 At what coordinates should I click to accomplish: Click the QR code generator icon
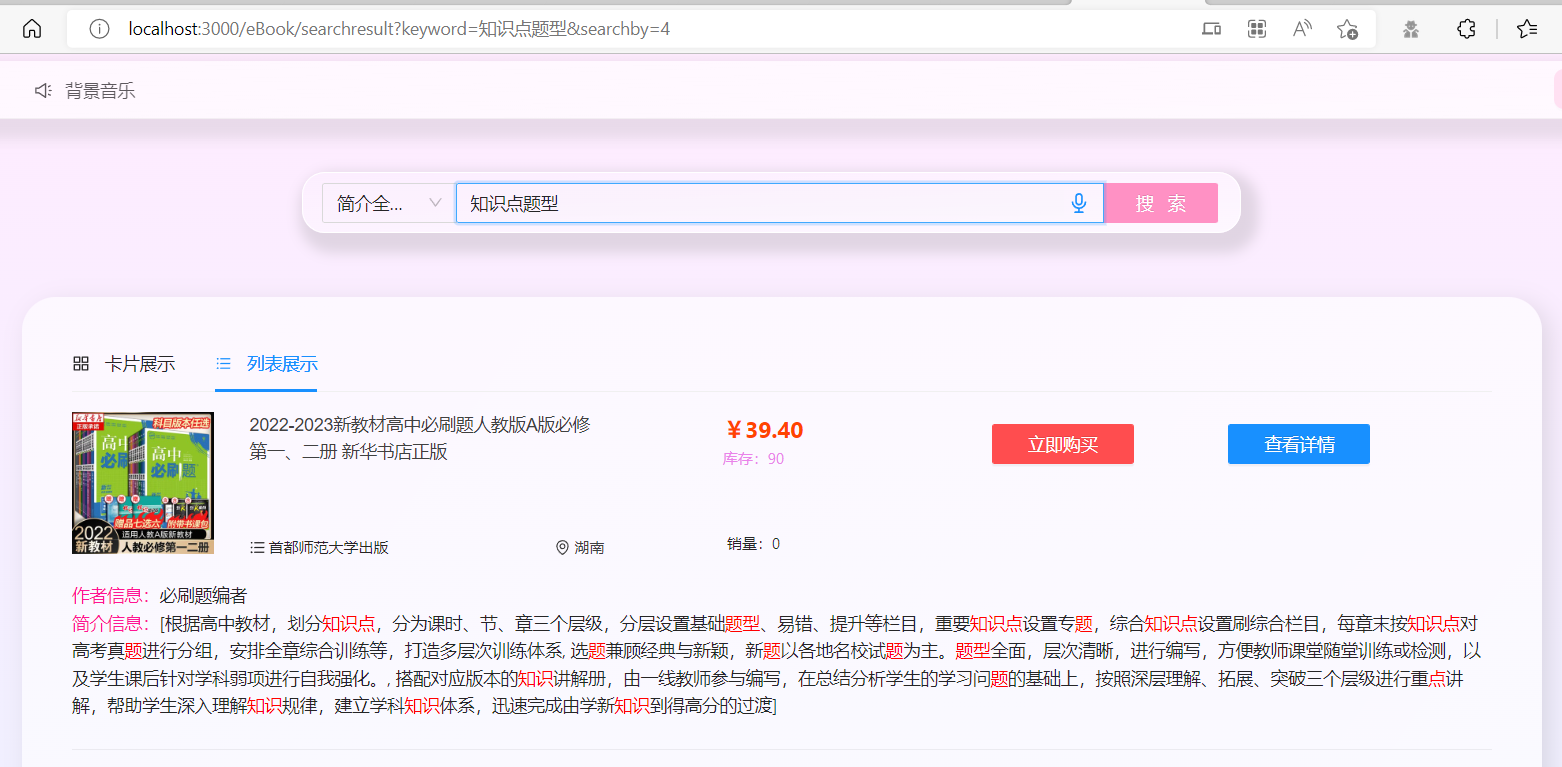(1257, 29)
